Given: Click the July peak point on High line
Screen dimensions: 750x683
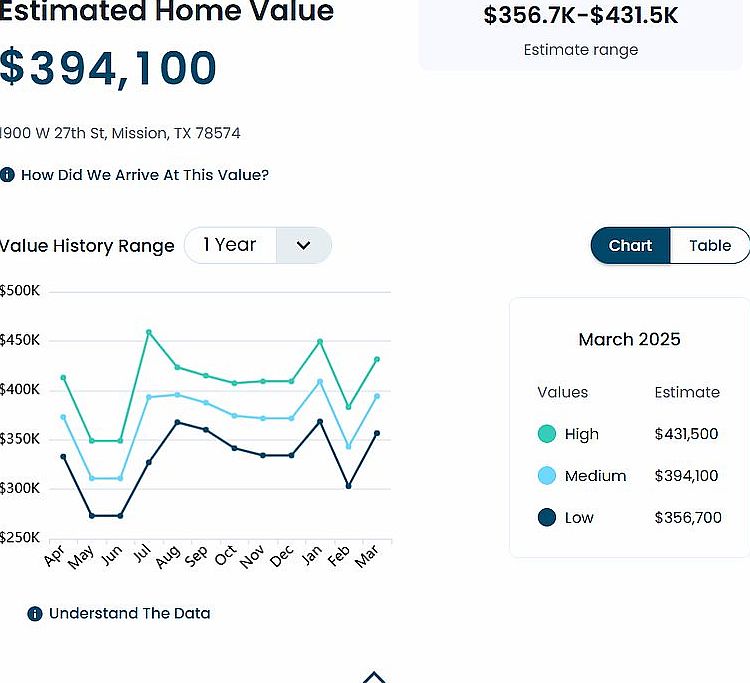Looking at the screenshot, I should pyautogui.click(x=149, y=332).
